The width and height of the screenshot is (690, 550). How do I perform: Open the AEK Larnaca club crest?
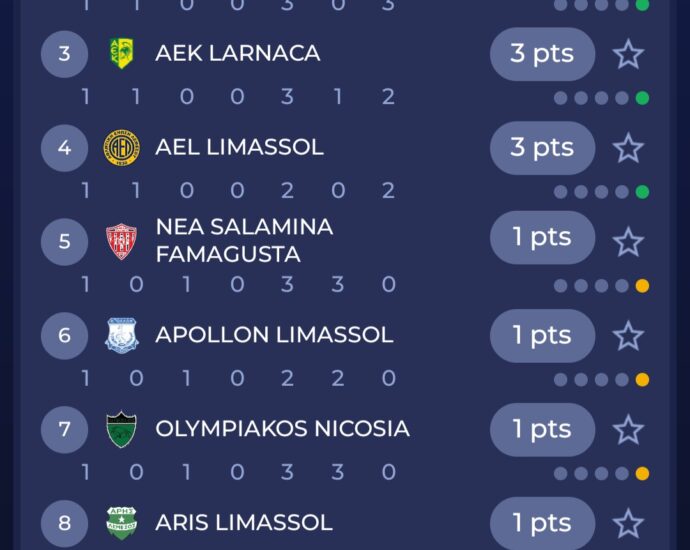[x=121, y=54]
